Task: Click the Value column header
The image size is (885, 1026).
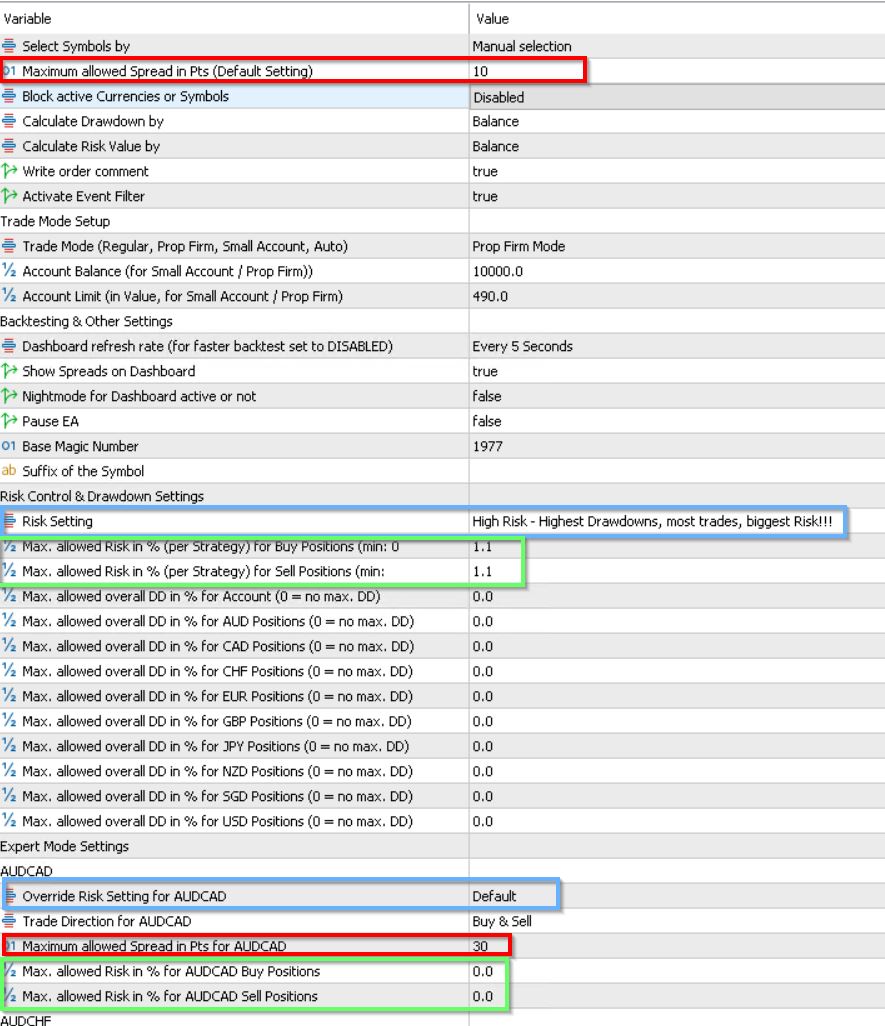Action: click(x=675, y=19)
